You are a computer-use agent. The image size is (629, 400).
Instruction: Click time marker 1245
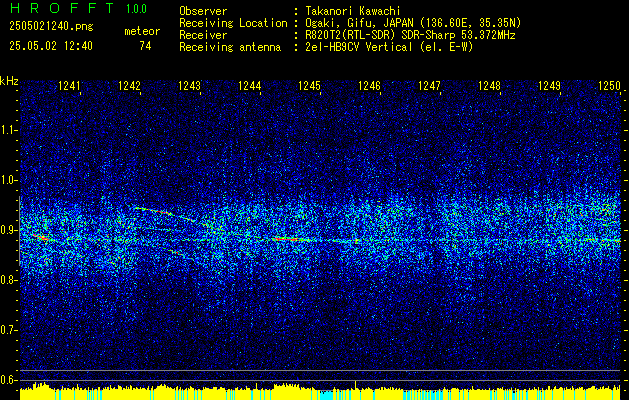tap(309, 86)
